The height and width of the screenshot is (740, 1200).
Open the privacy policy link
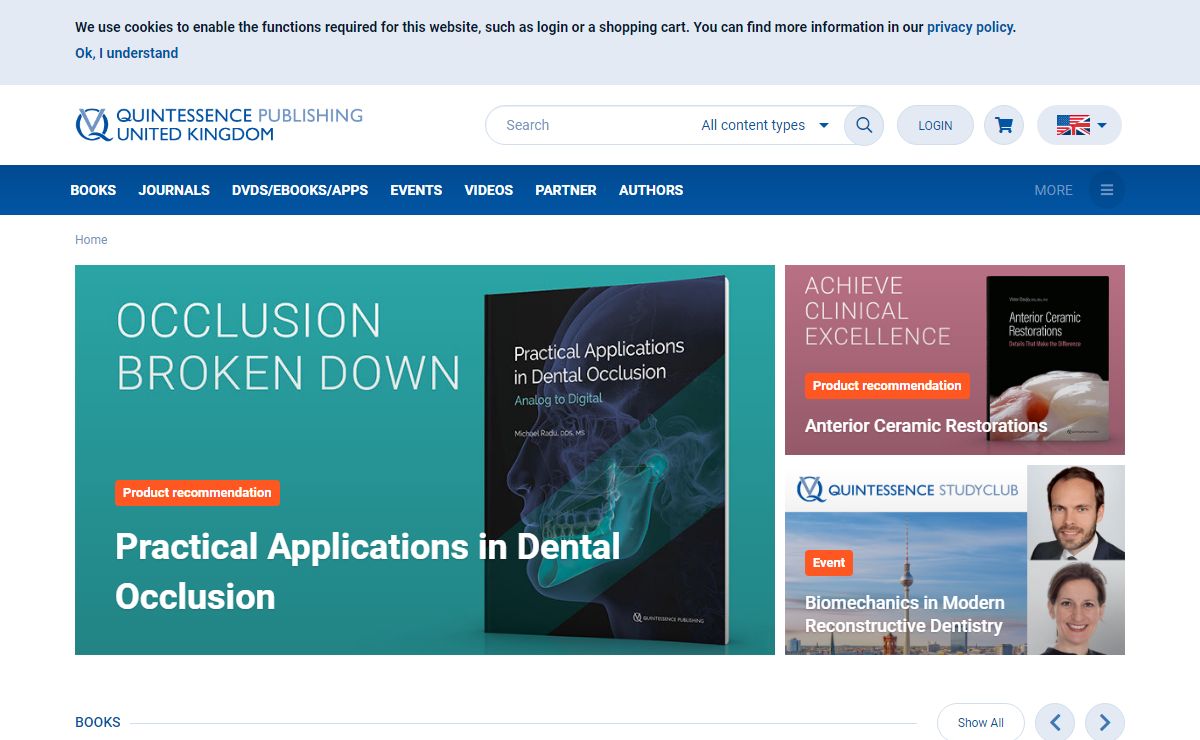970,27
